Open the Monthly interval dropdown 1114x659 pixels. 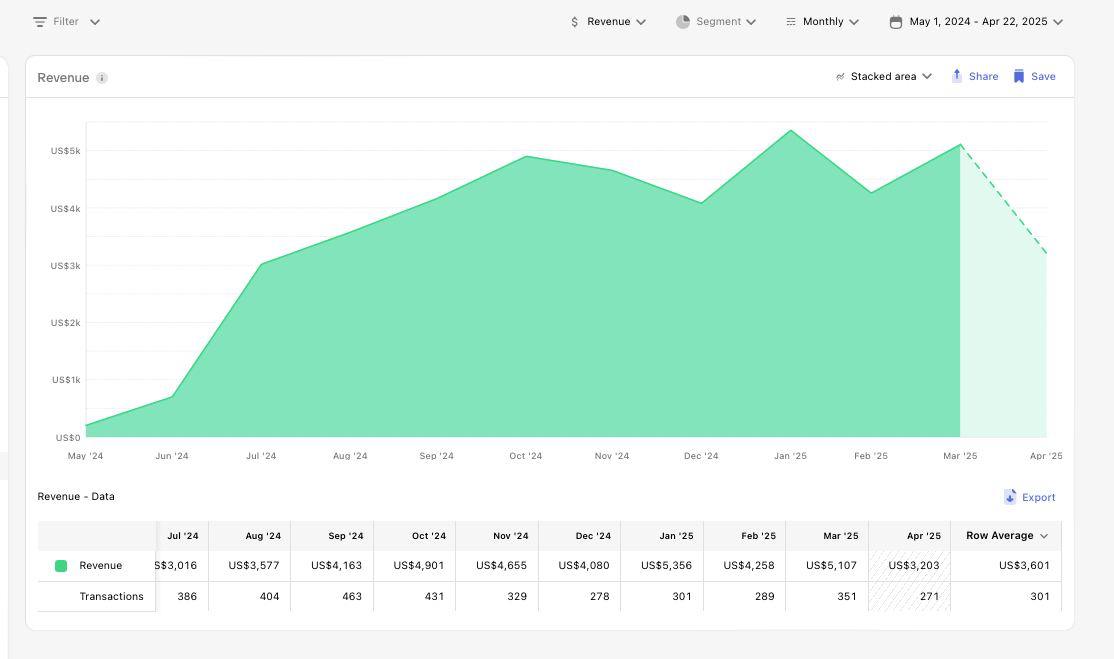(823, 21)
